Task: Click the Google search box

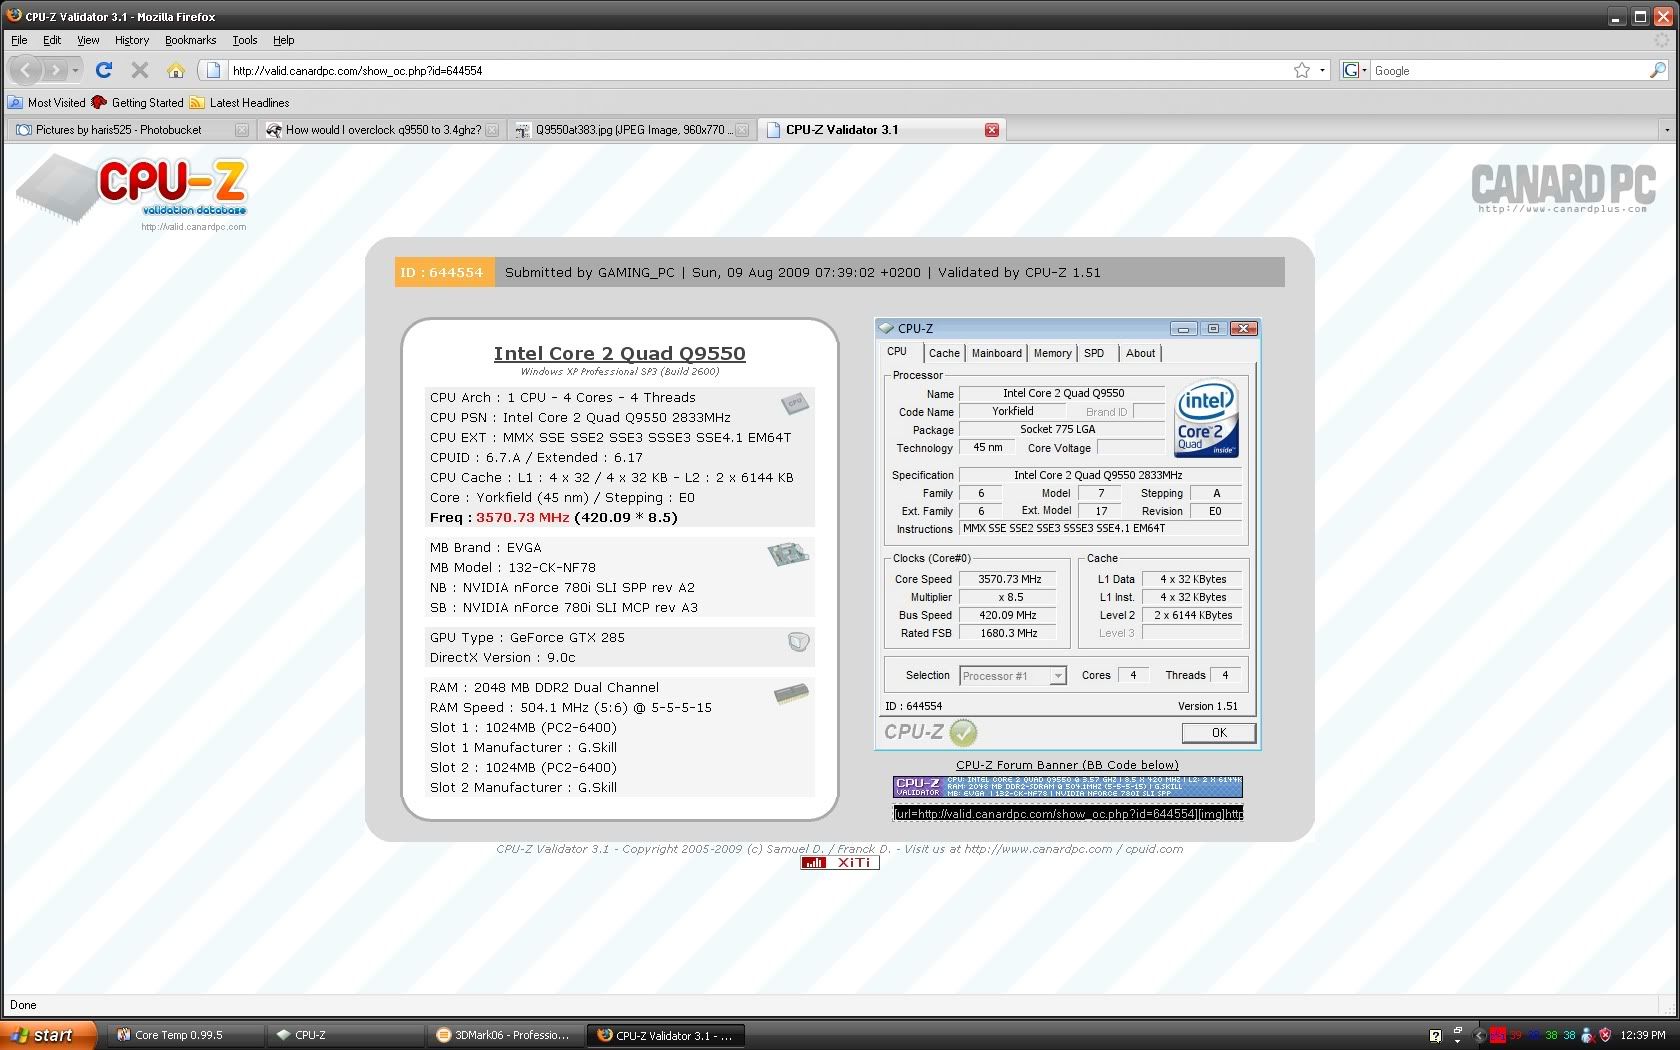Action: (1509, 71)
